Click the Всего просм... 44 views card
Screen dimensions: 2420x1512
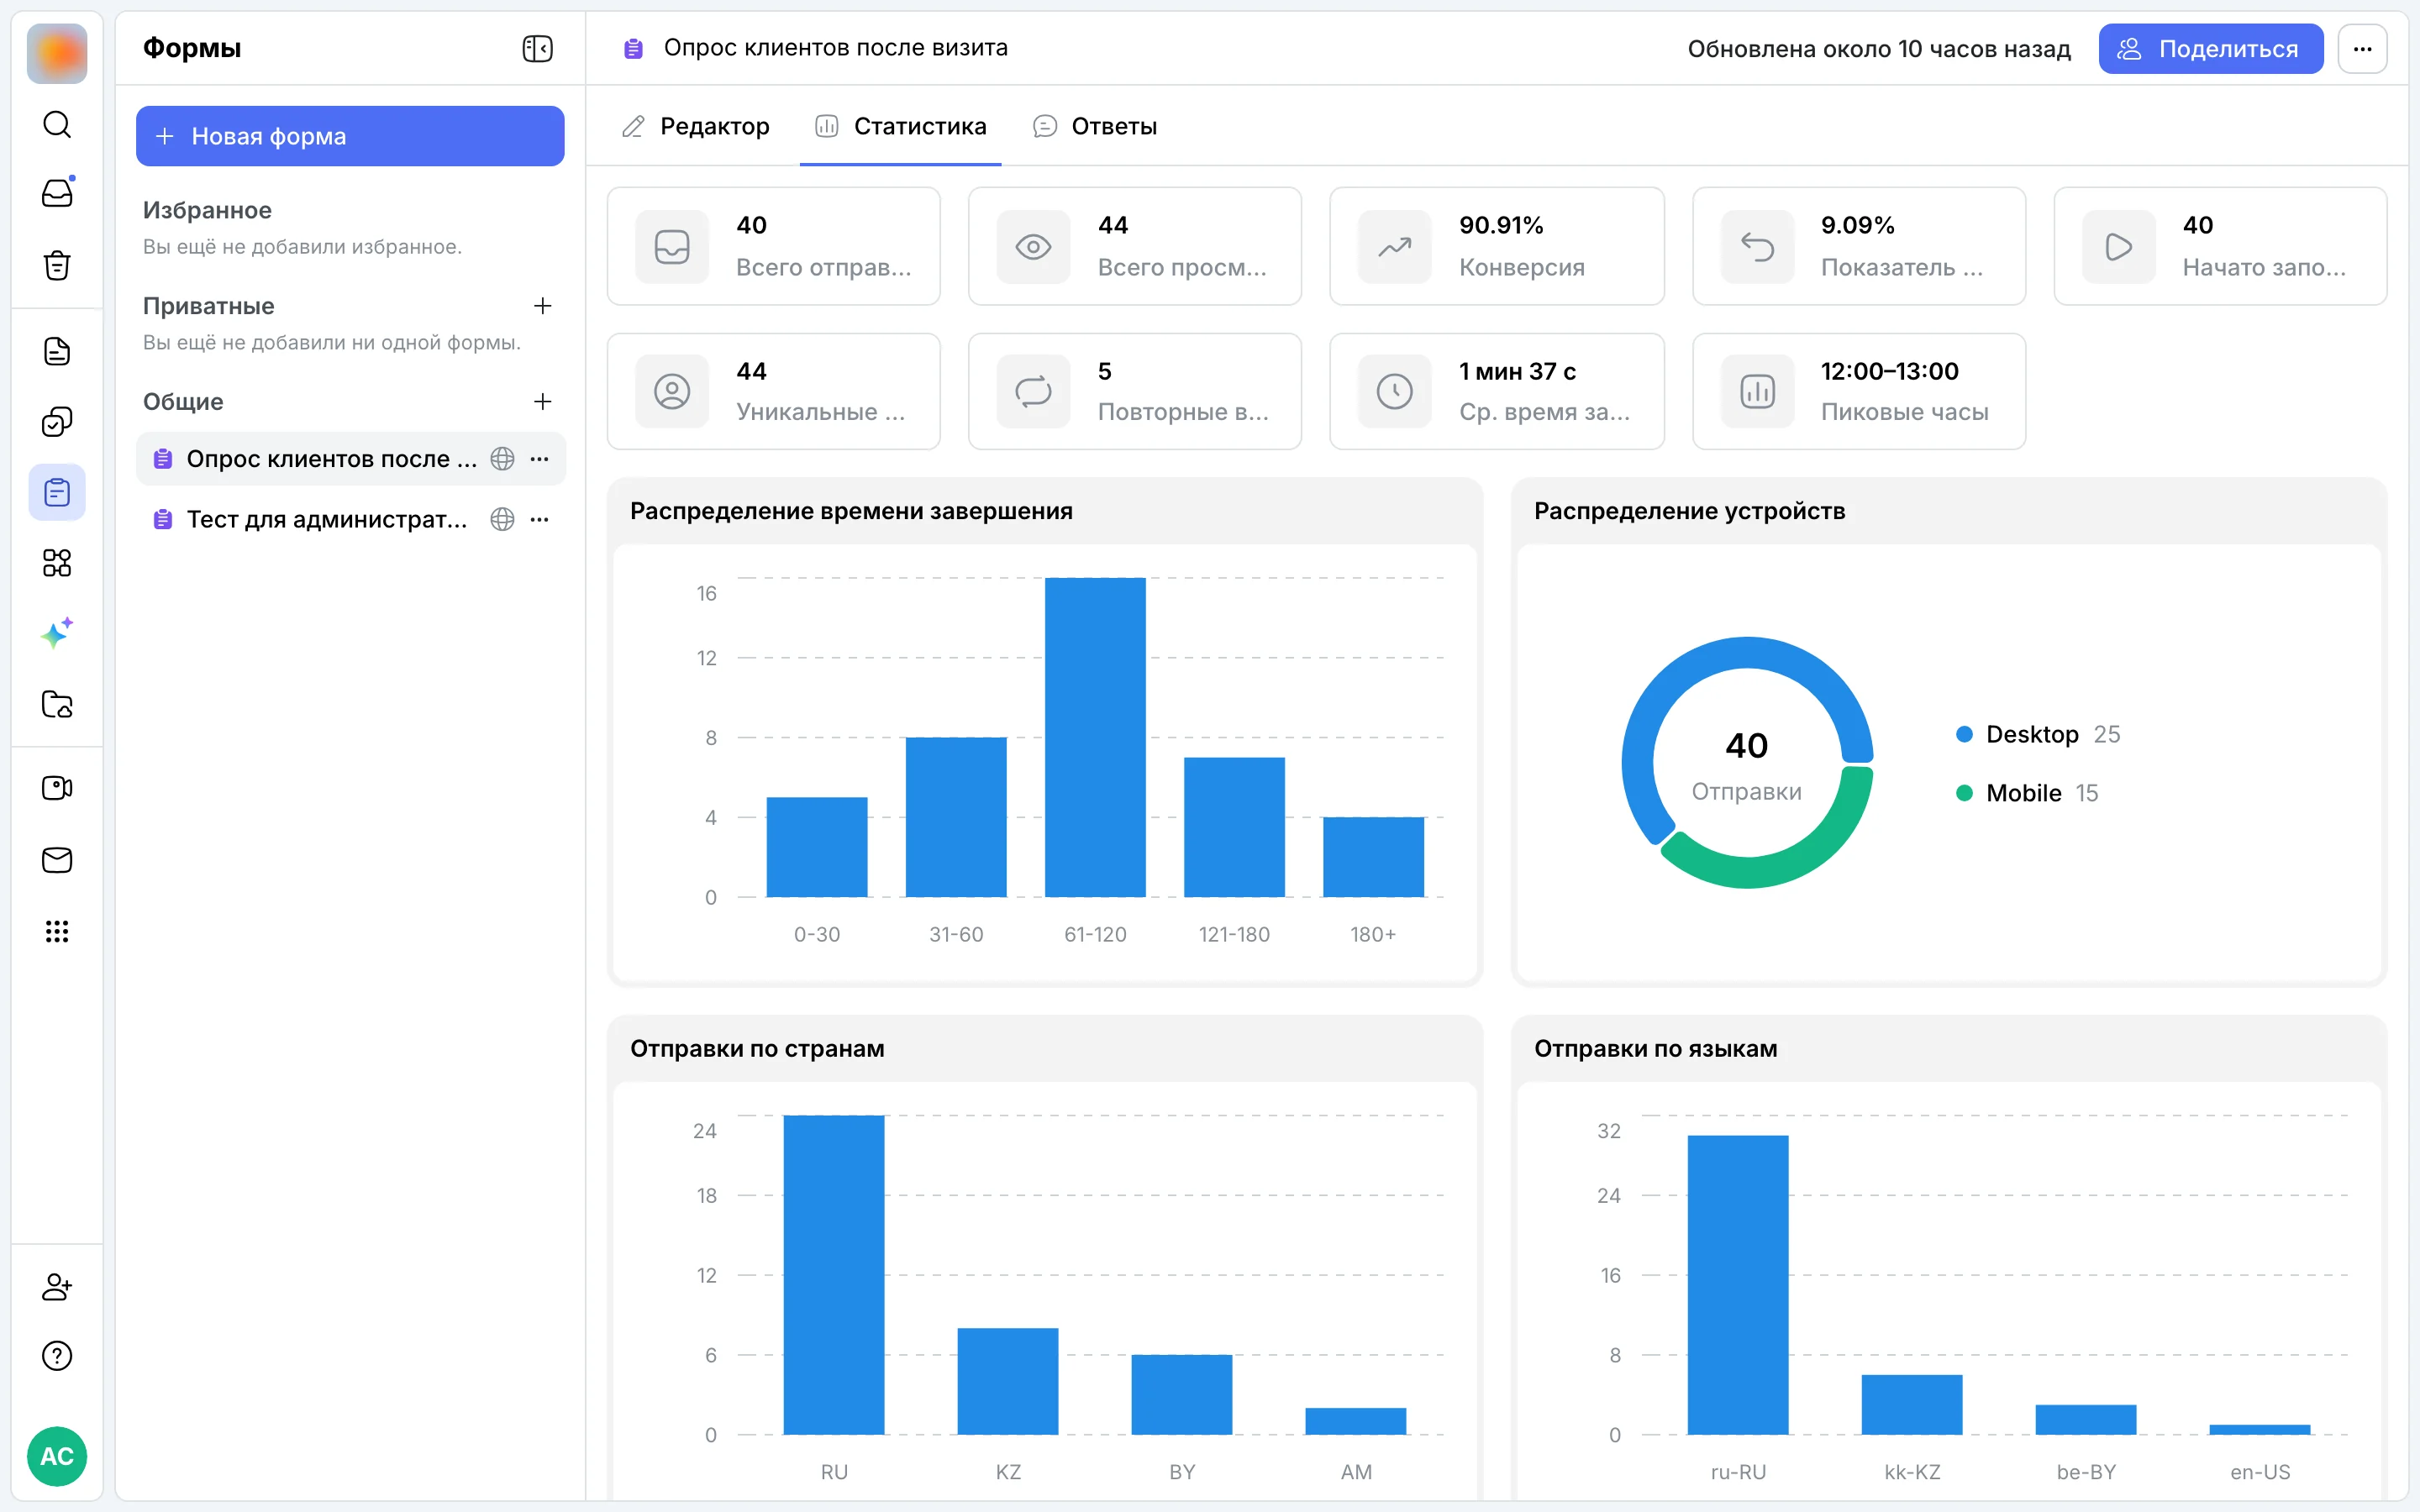tap(1135, 246)
